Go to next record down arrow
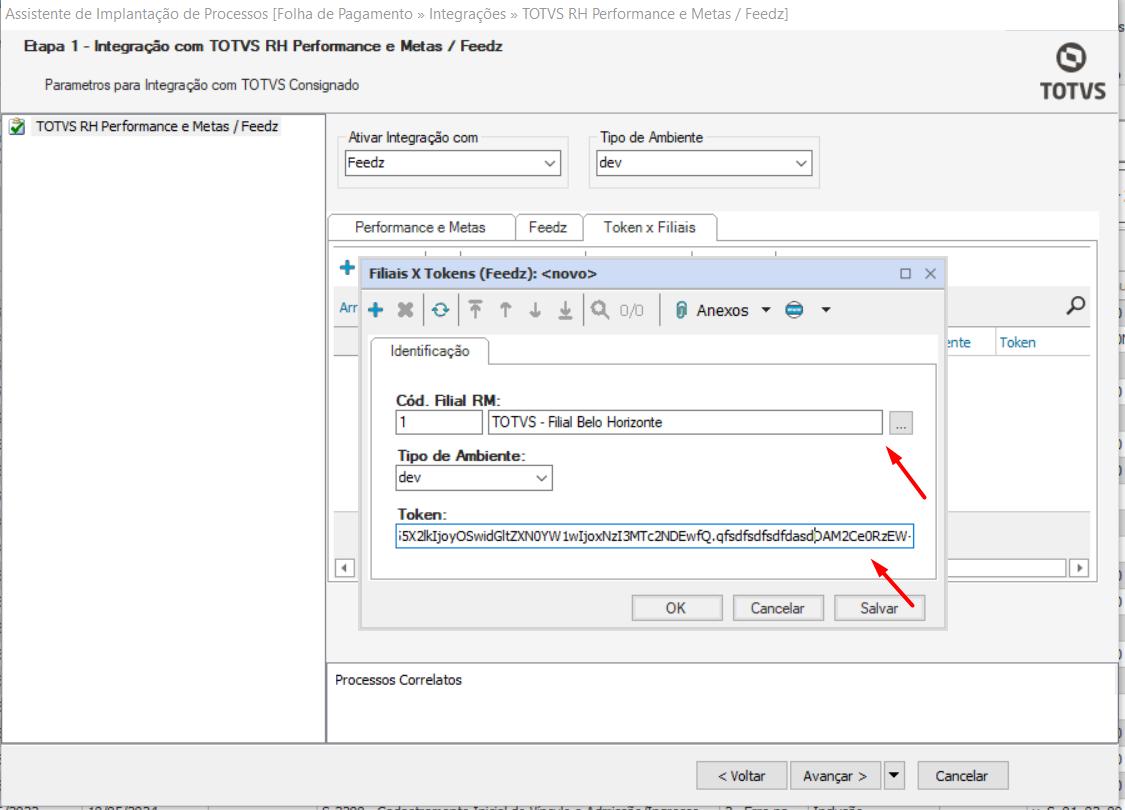This screenshot has height=810, width=1125. coord(535,310)
